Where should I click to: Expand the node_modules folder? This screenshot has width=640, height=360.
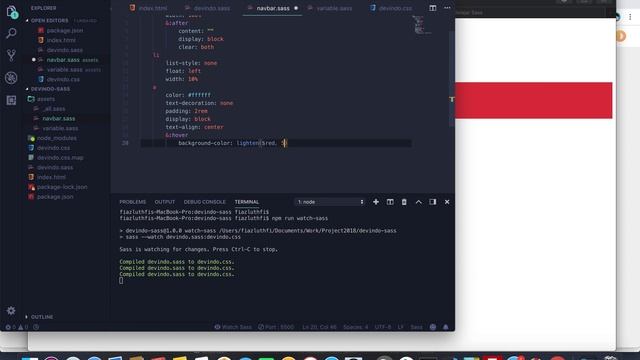pyautogui.click(x=57, y=138)
